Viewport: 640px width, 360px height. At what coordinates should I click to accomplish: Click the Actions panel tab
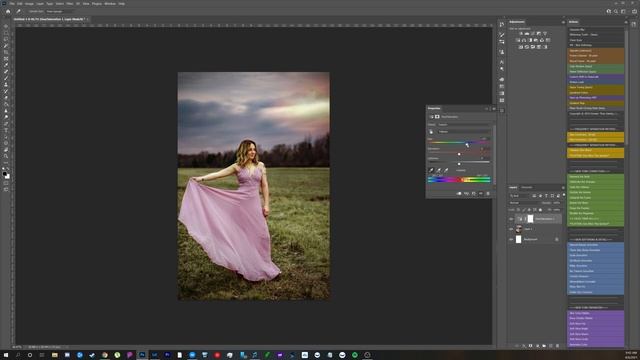[x=573, y=22]
